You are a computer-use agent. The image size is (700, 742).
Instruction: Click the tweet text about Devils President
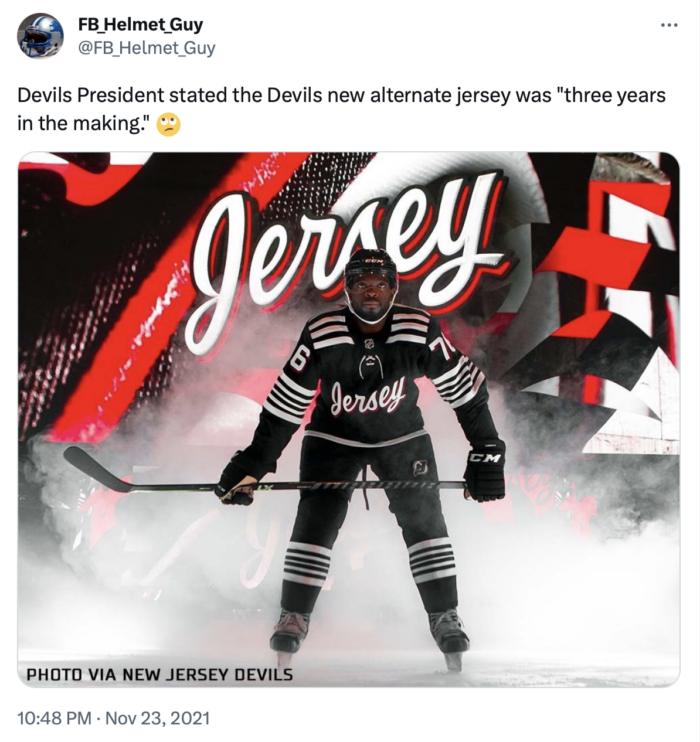[x=341, y=109]
